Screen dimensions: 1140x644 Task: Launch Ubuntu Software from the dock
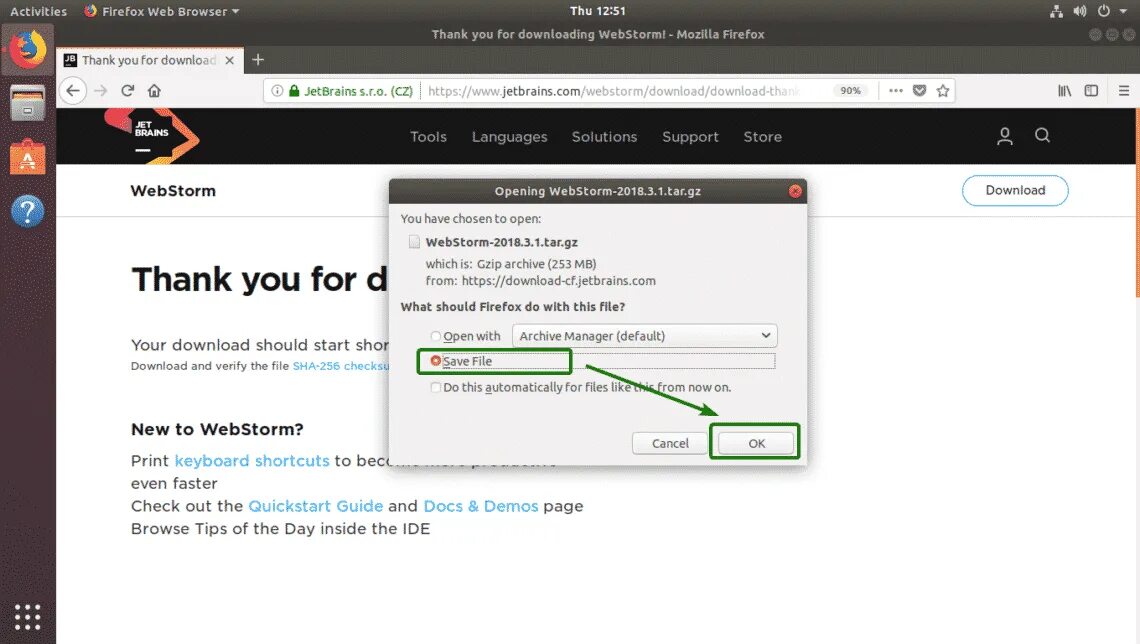tap(28, 157)
